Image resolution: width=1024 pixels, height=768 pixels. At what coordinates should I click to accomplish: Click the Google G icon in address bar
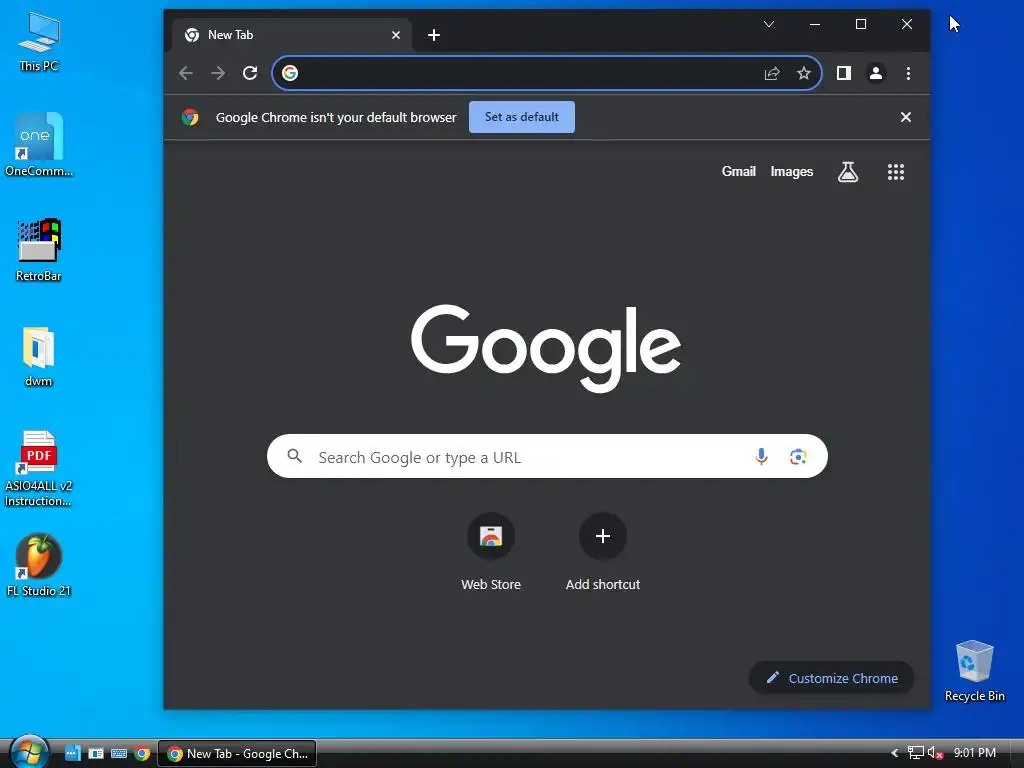click(290, 73)
